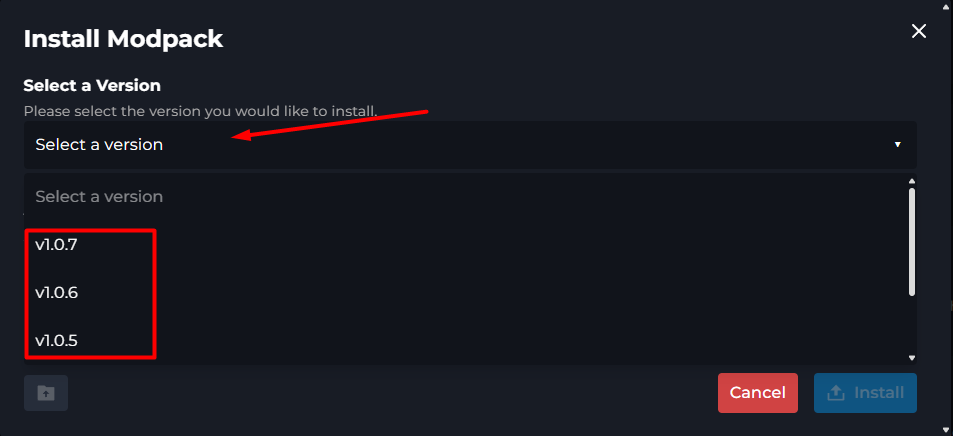Image resolution: width=953 pixels, height=436 pixels.
Task: Click the "Install Modpack" dialog title
Action: point(123,39)
